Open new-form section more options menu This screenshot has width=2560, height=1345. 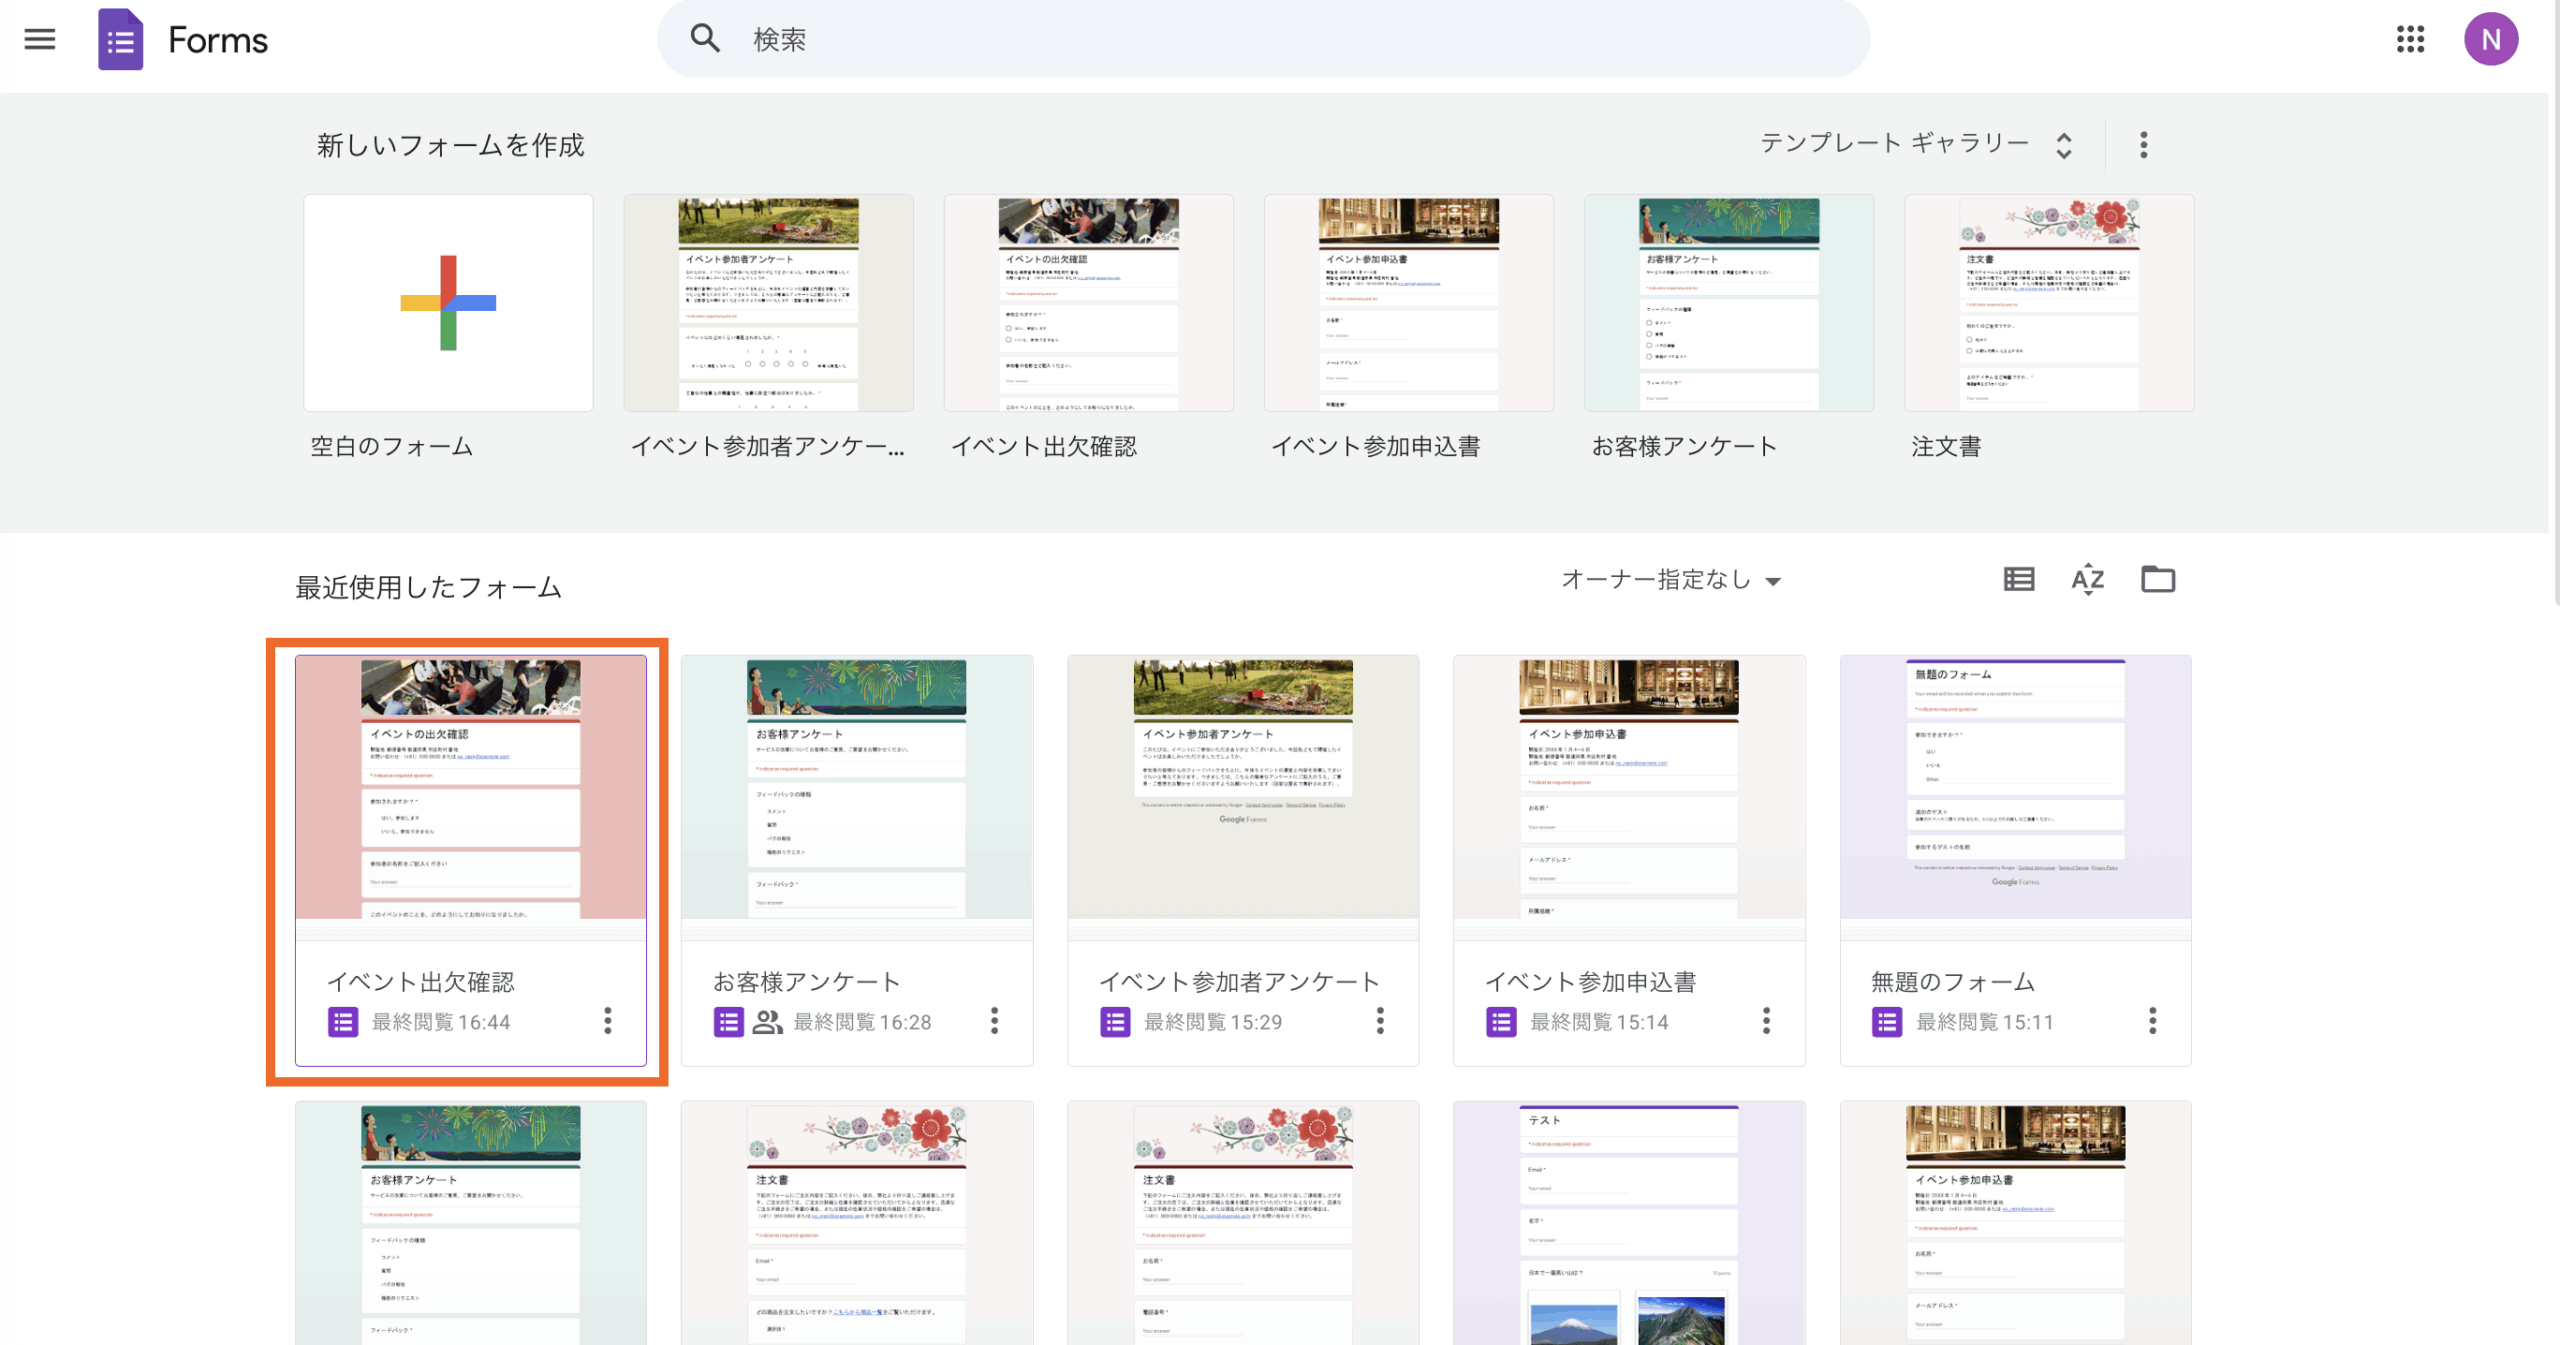pos(2143,145)
